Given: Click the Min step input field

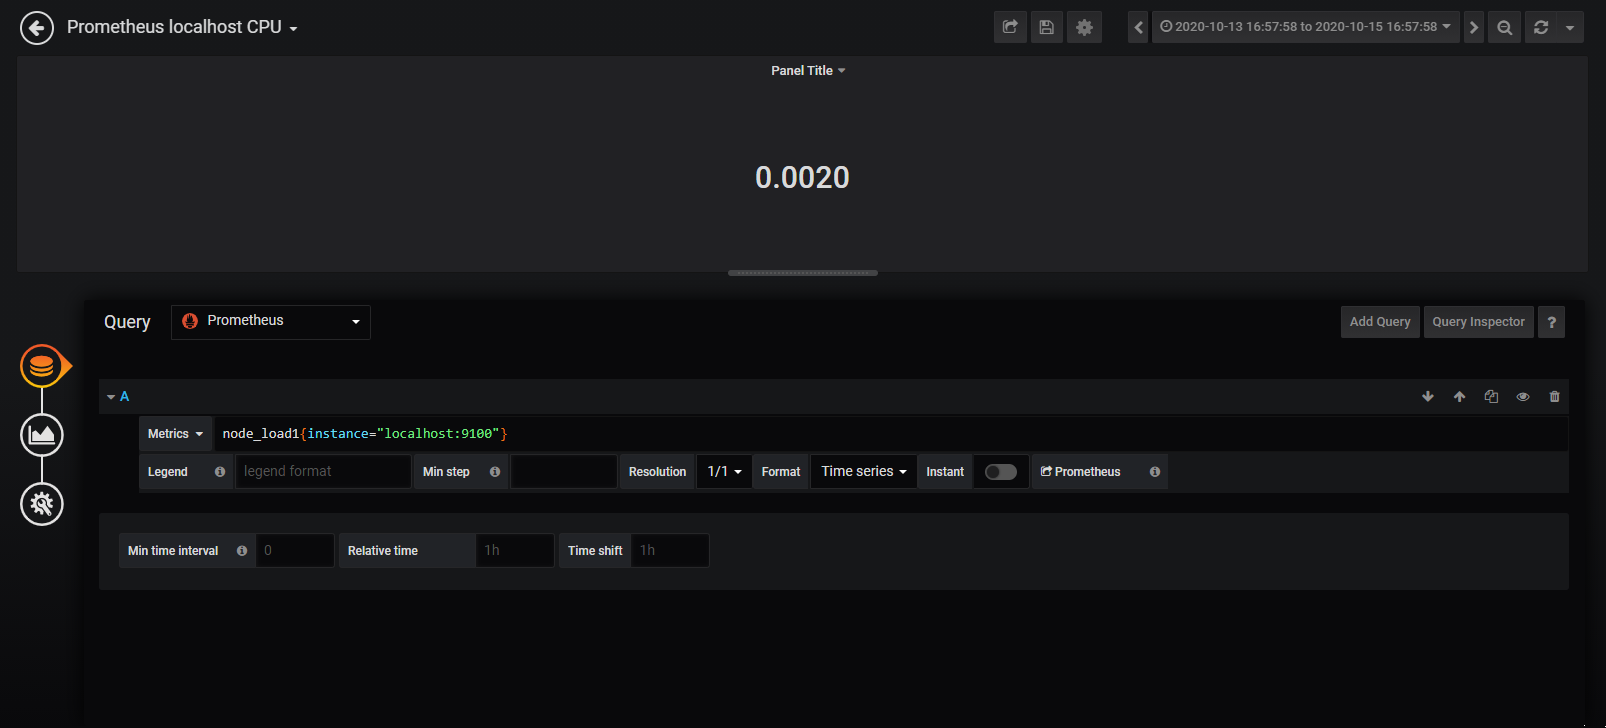Looking at the screenshot, I should click(564, 472).
